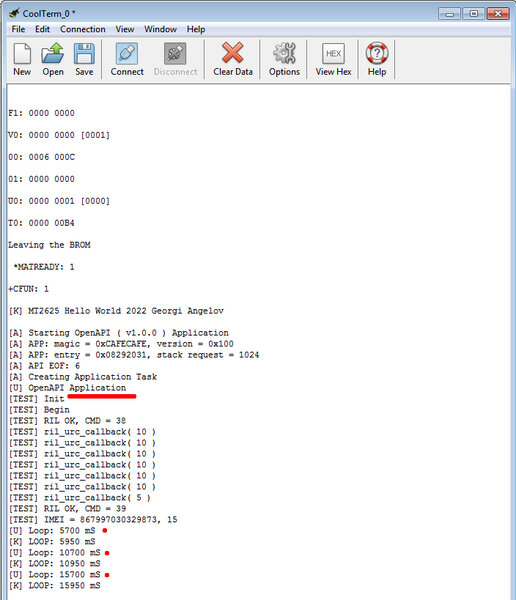Click the Open folder icon

(53, 53)
